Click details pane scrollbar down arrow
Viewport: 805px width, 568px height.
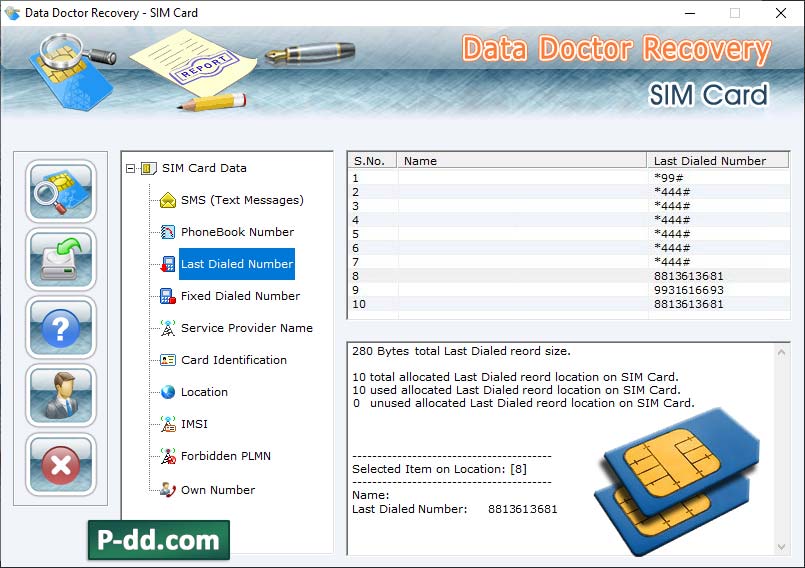781,547
